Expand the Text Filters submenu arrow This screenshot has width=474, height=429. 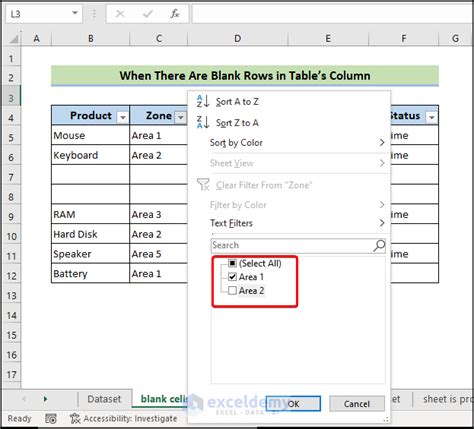pos(382,223)
